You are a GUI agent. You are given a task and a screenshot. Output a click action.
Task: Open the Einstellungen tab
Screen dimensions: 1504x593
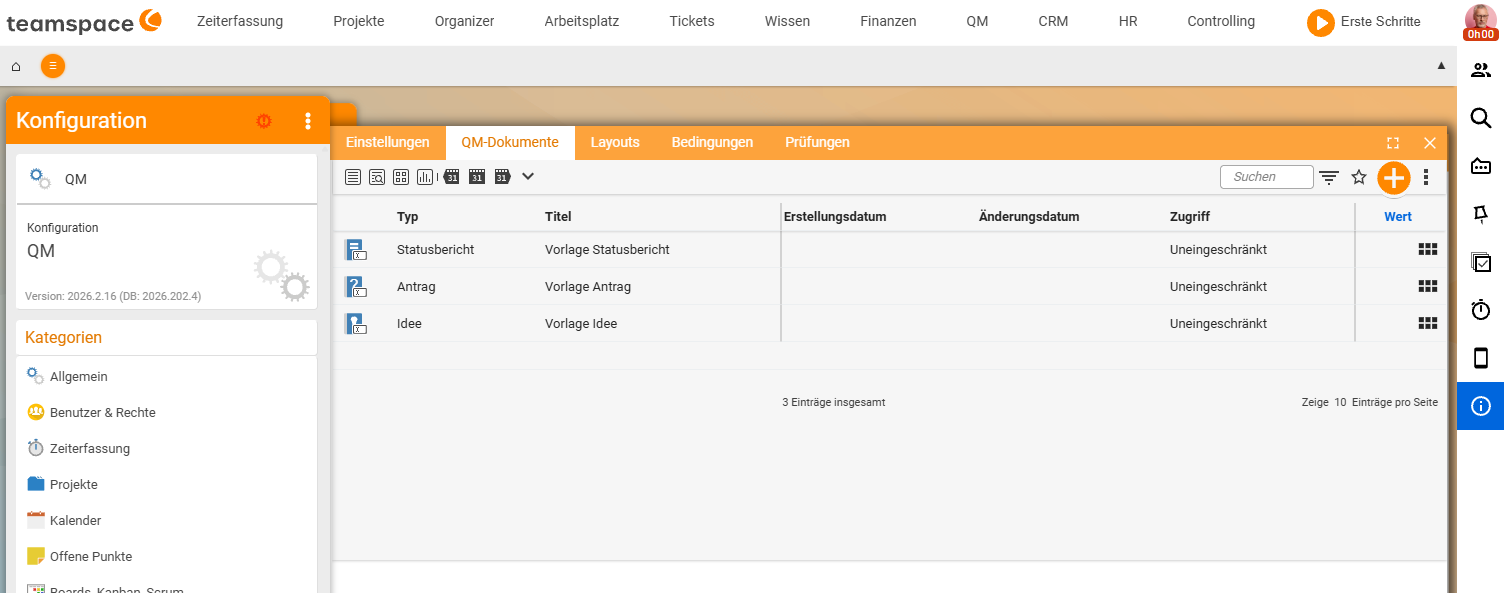coord(387,142)
